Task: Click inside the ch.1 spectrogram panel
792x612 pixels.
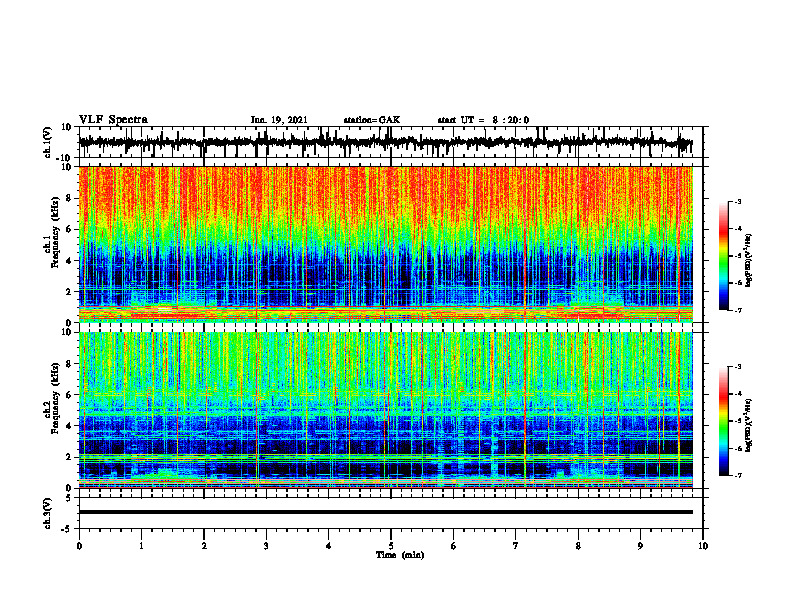Action: pos(385,244)
